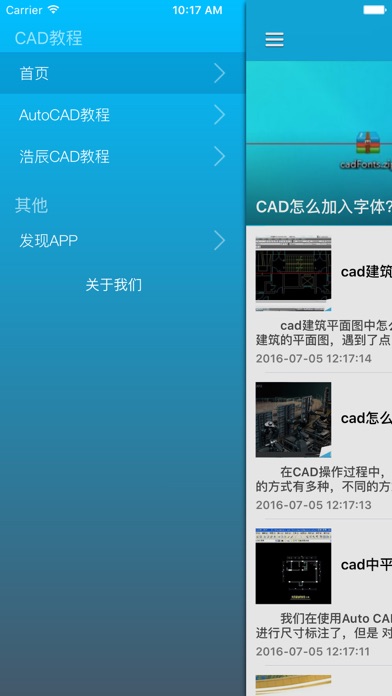Open the 浩辰CAD教程 menu item

click(123, 157)
